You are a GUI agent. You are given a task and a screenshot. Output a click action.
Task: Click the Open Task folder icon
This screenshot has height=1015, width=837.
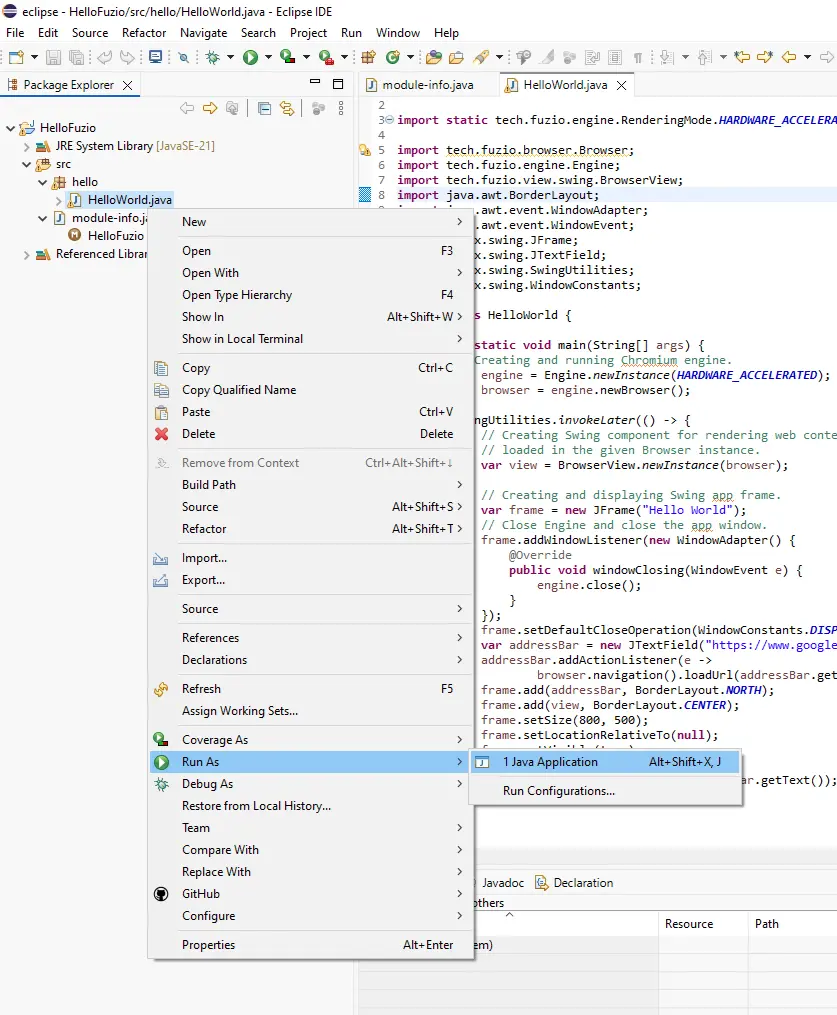456,58
